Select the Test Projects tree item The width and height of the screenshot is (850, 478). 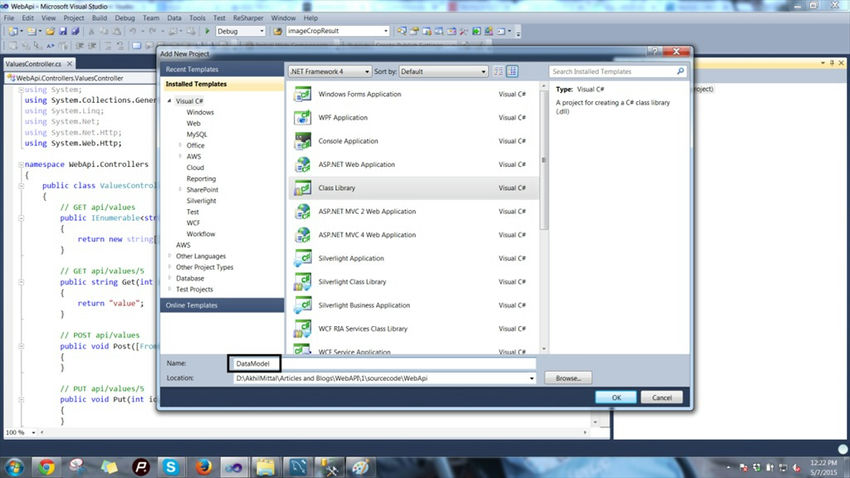click(194, 289)
